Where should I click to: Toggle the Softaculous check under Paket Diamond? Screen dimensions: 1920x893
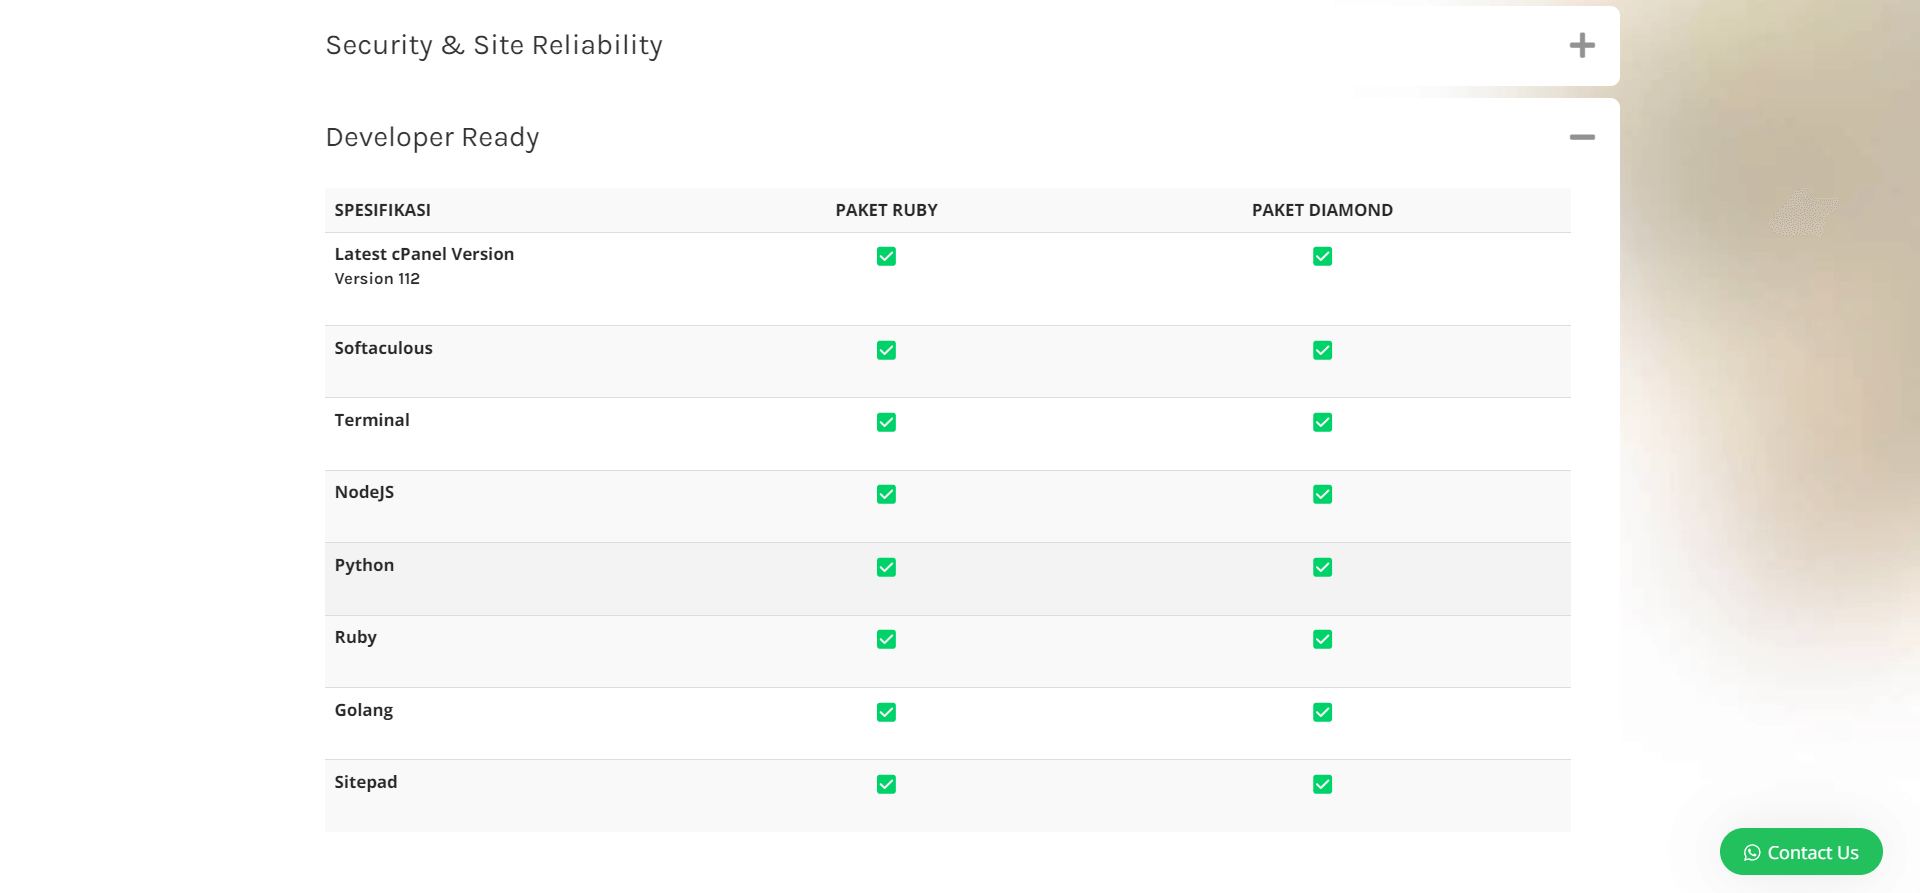tap(1322, 350)
